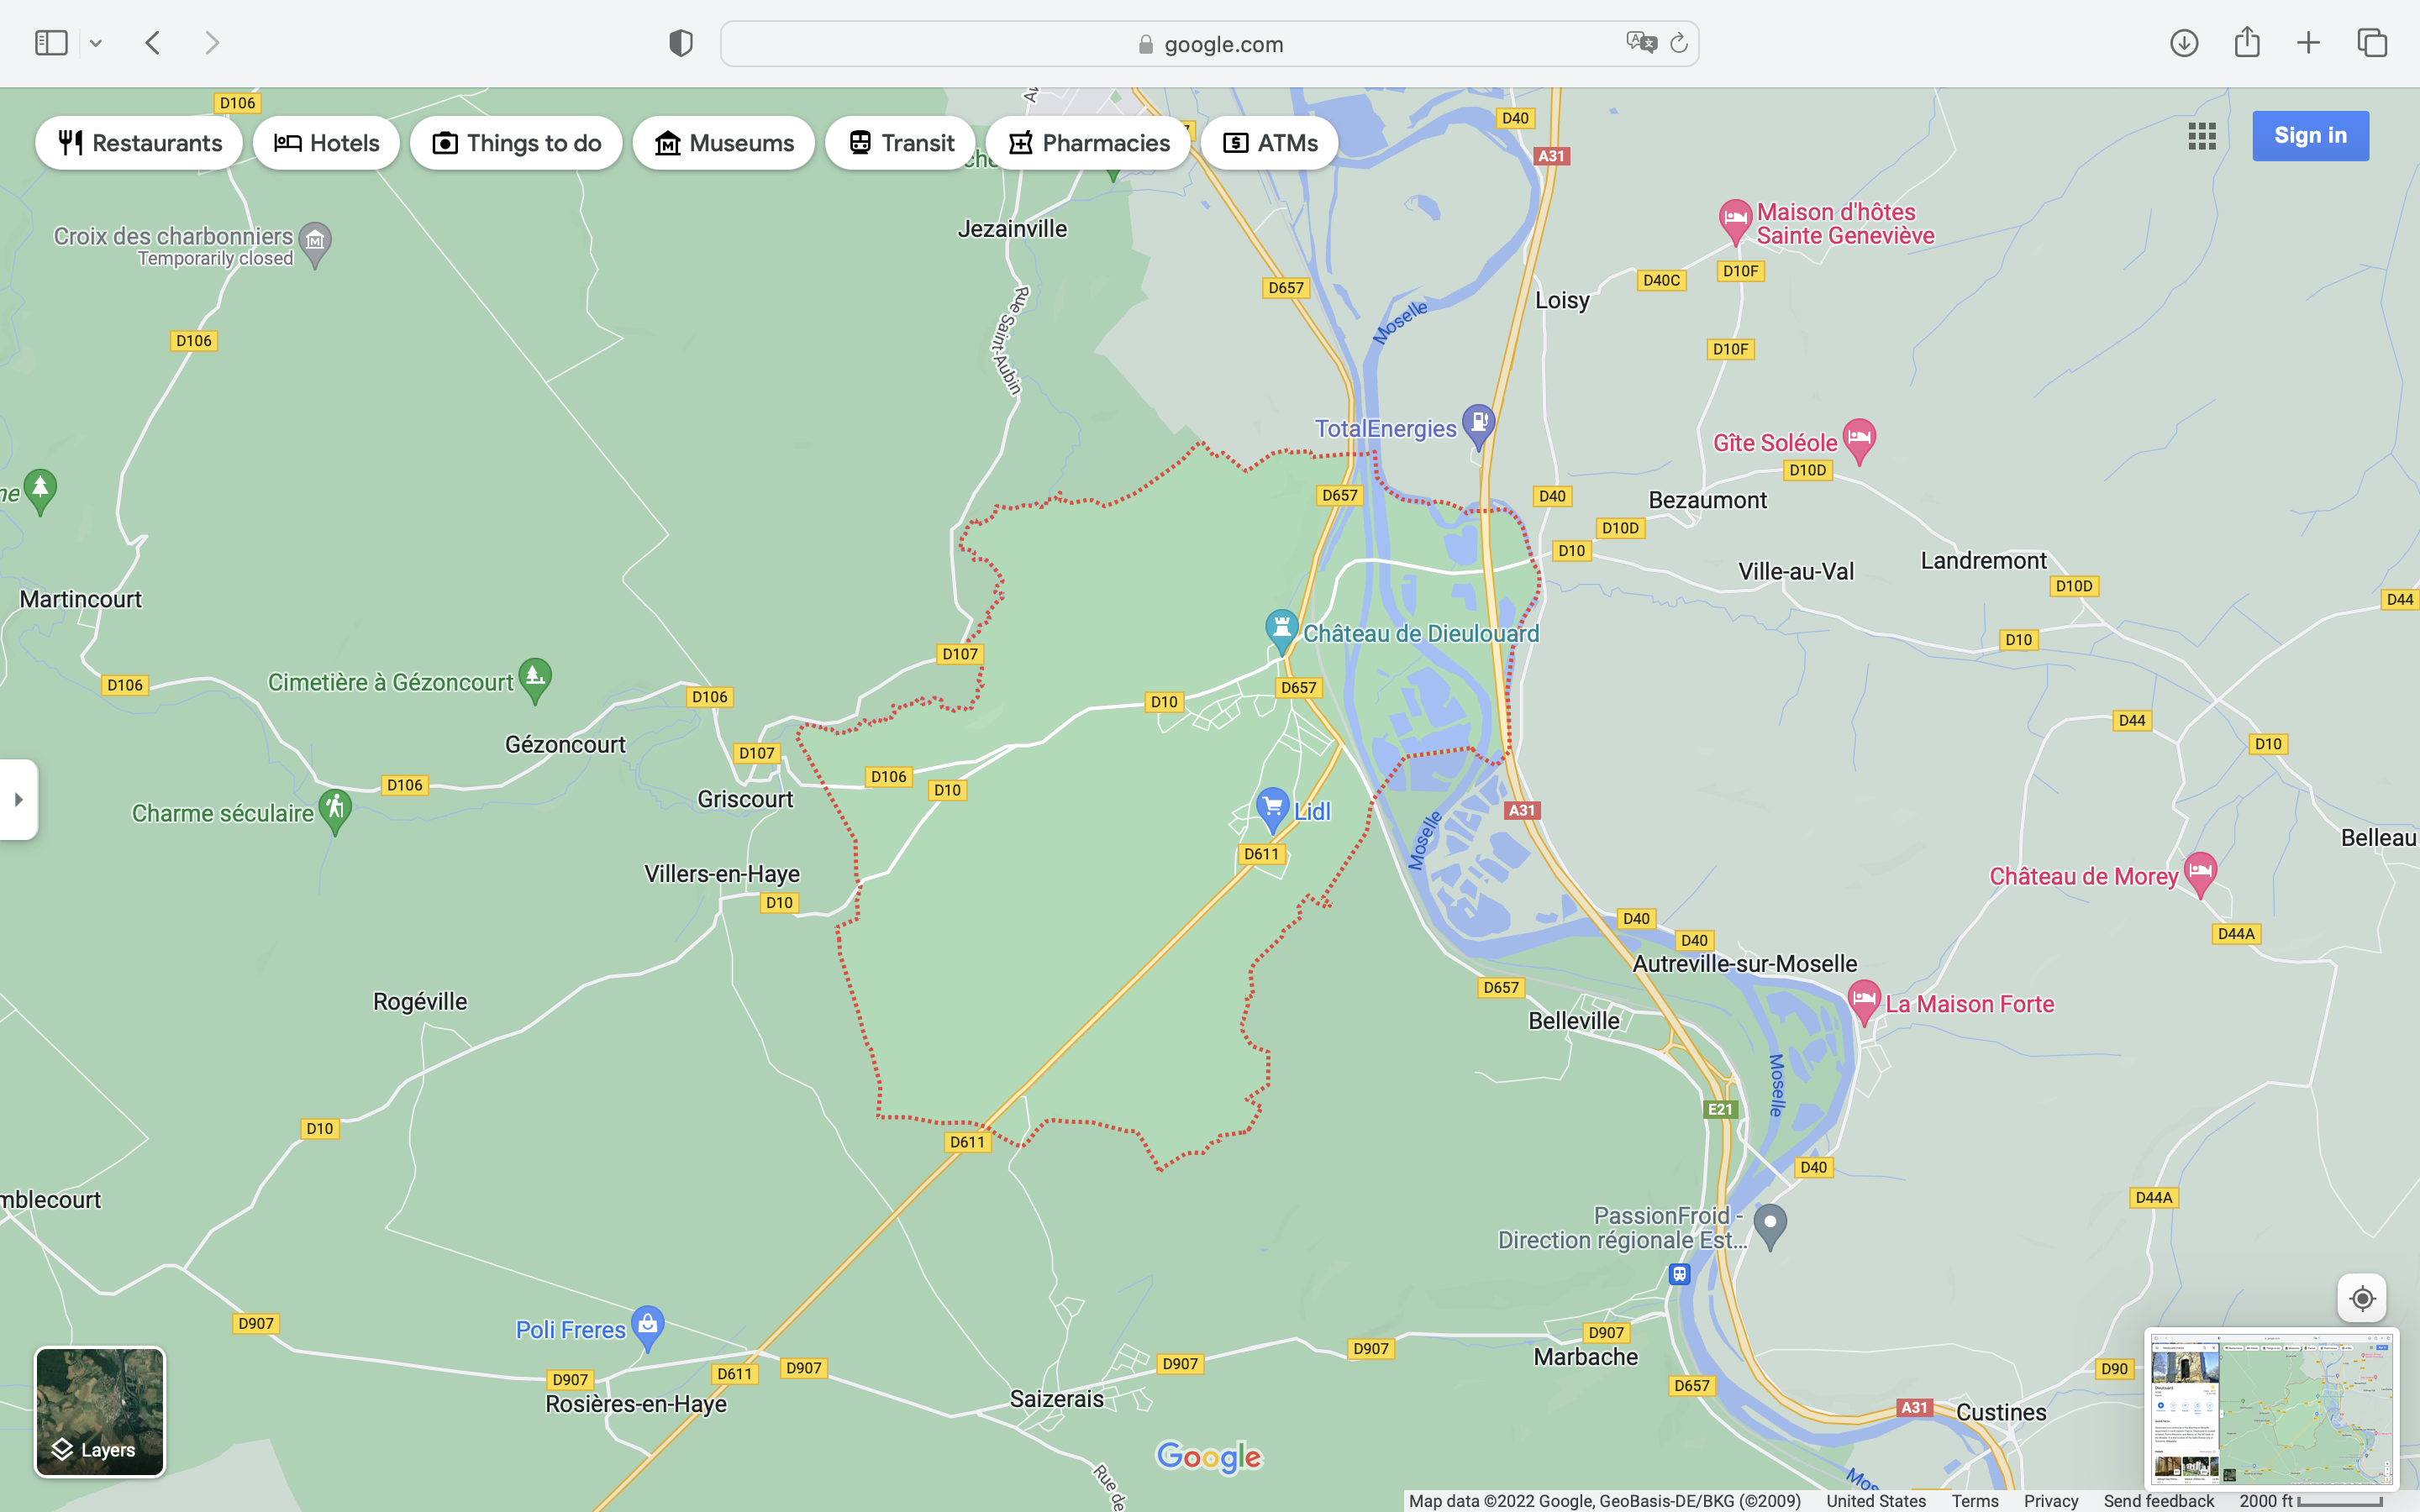The image size is (2420, 1512).
Task: Click the Google apps grid icon
Action: pyautogui.click(x=2201, y=136)
